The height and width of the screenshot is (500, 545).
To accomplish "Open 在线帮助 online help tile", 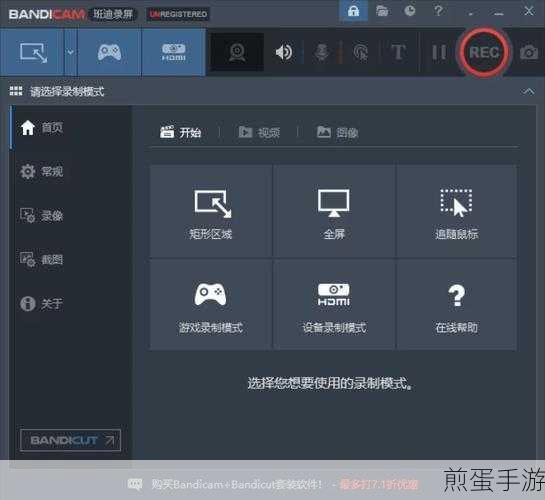I will 456,304.
